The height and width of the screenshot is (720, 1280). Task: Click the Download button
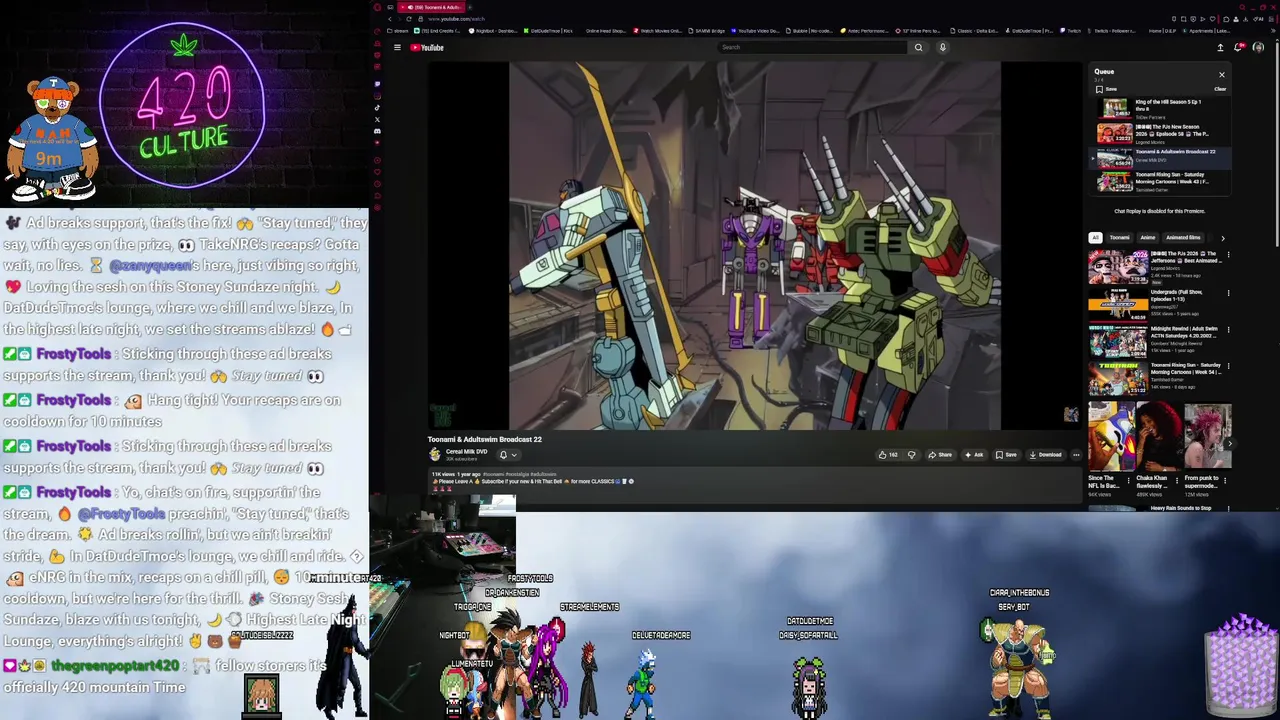[1045, 455]
